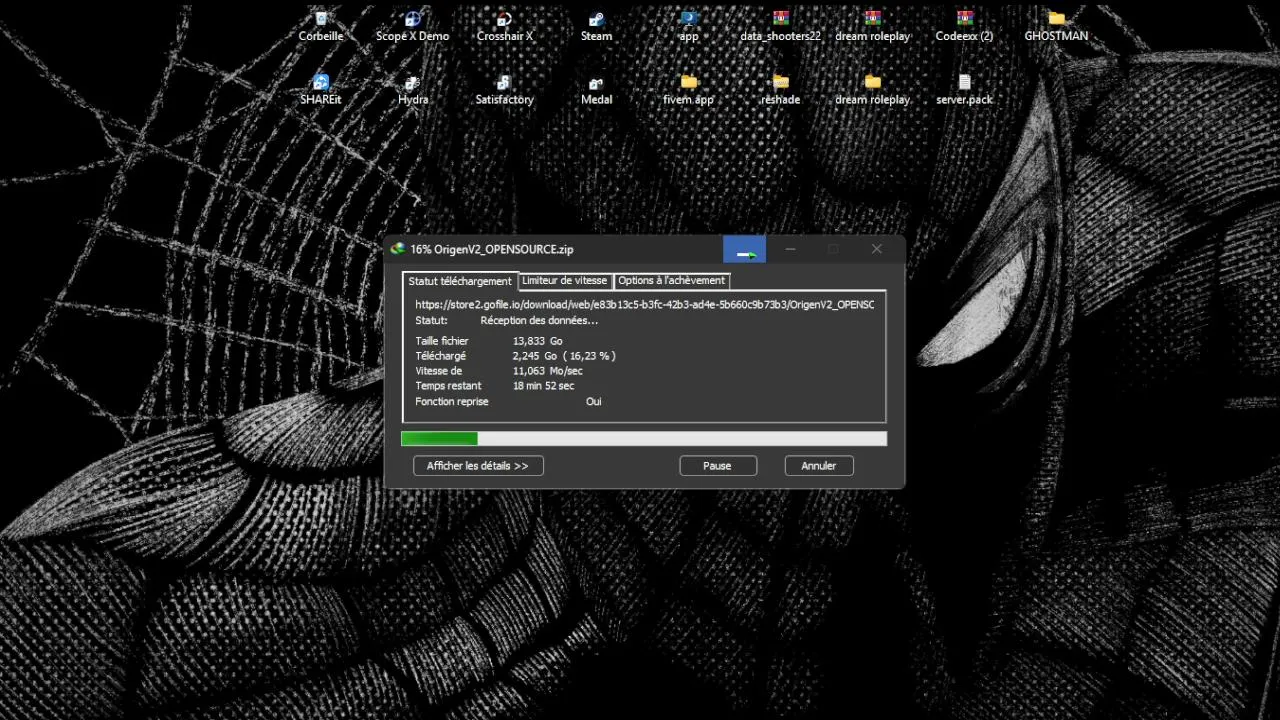The width and height of the screenshot is (1280, 720).
Task: Open Medal desktop shortcut
Action: [596, 90]
